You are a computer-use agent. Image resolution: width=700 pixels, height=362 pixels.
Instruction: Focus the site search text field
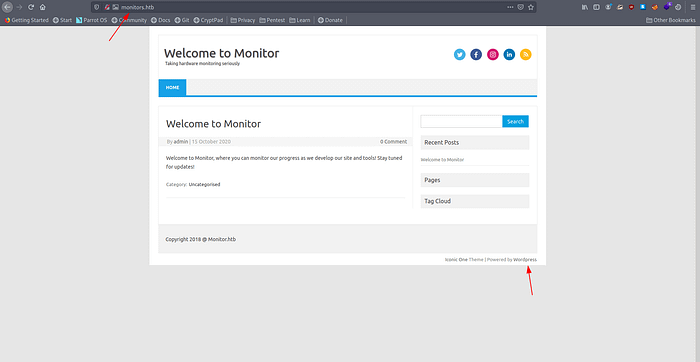(x=461, y=121)
